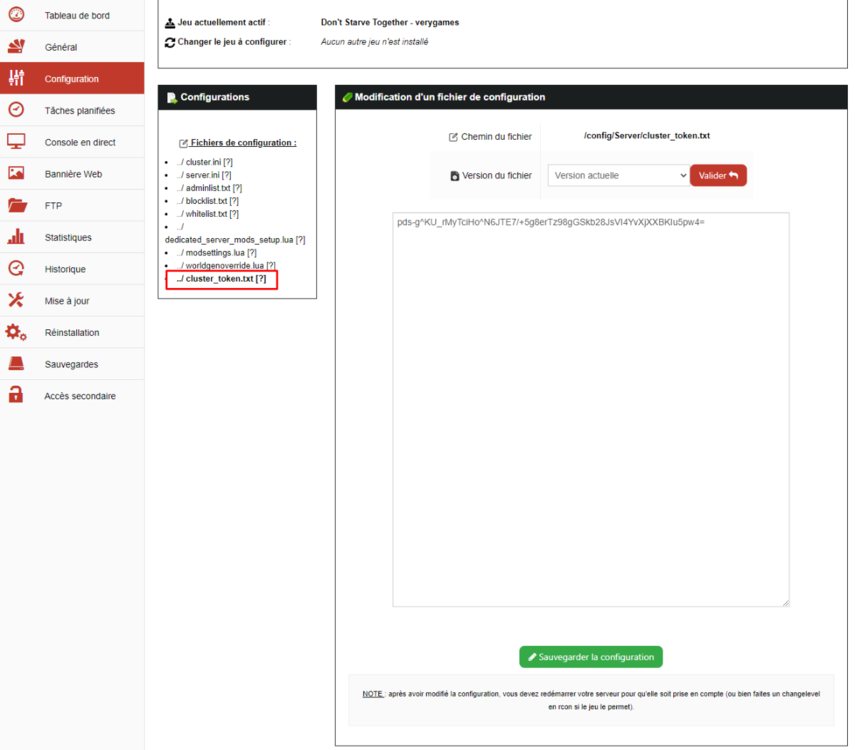
Task: Click the Console en direct monitor icon
Action: [x=16, y=142]
